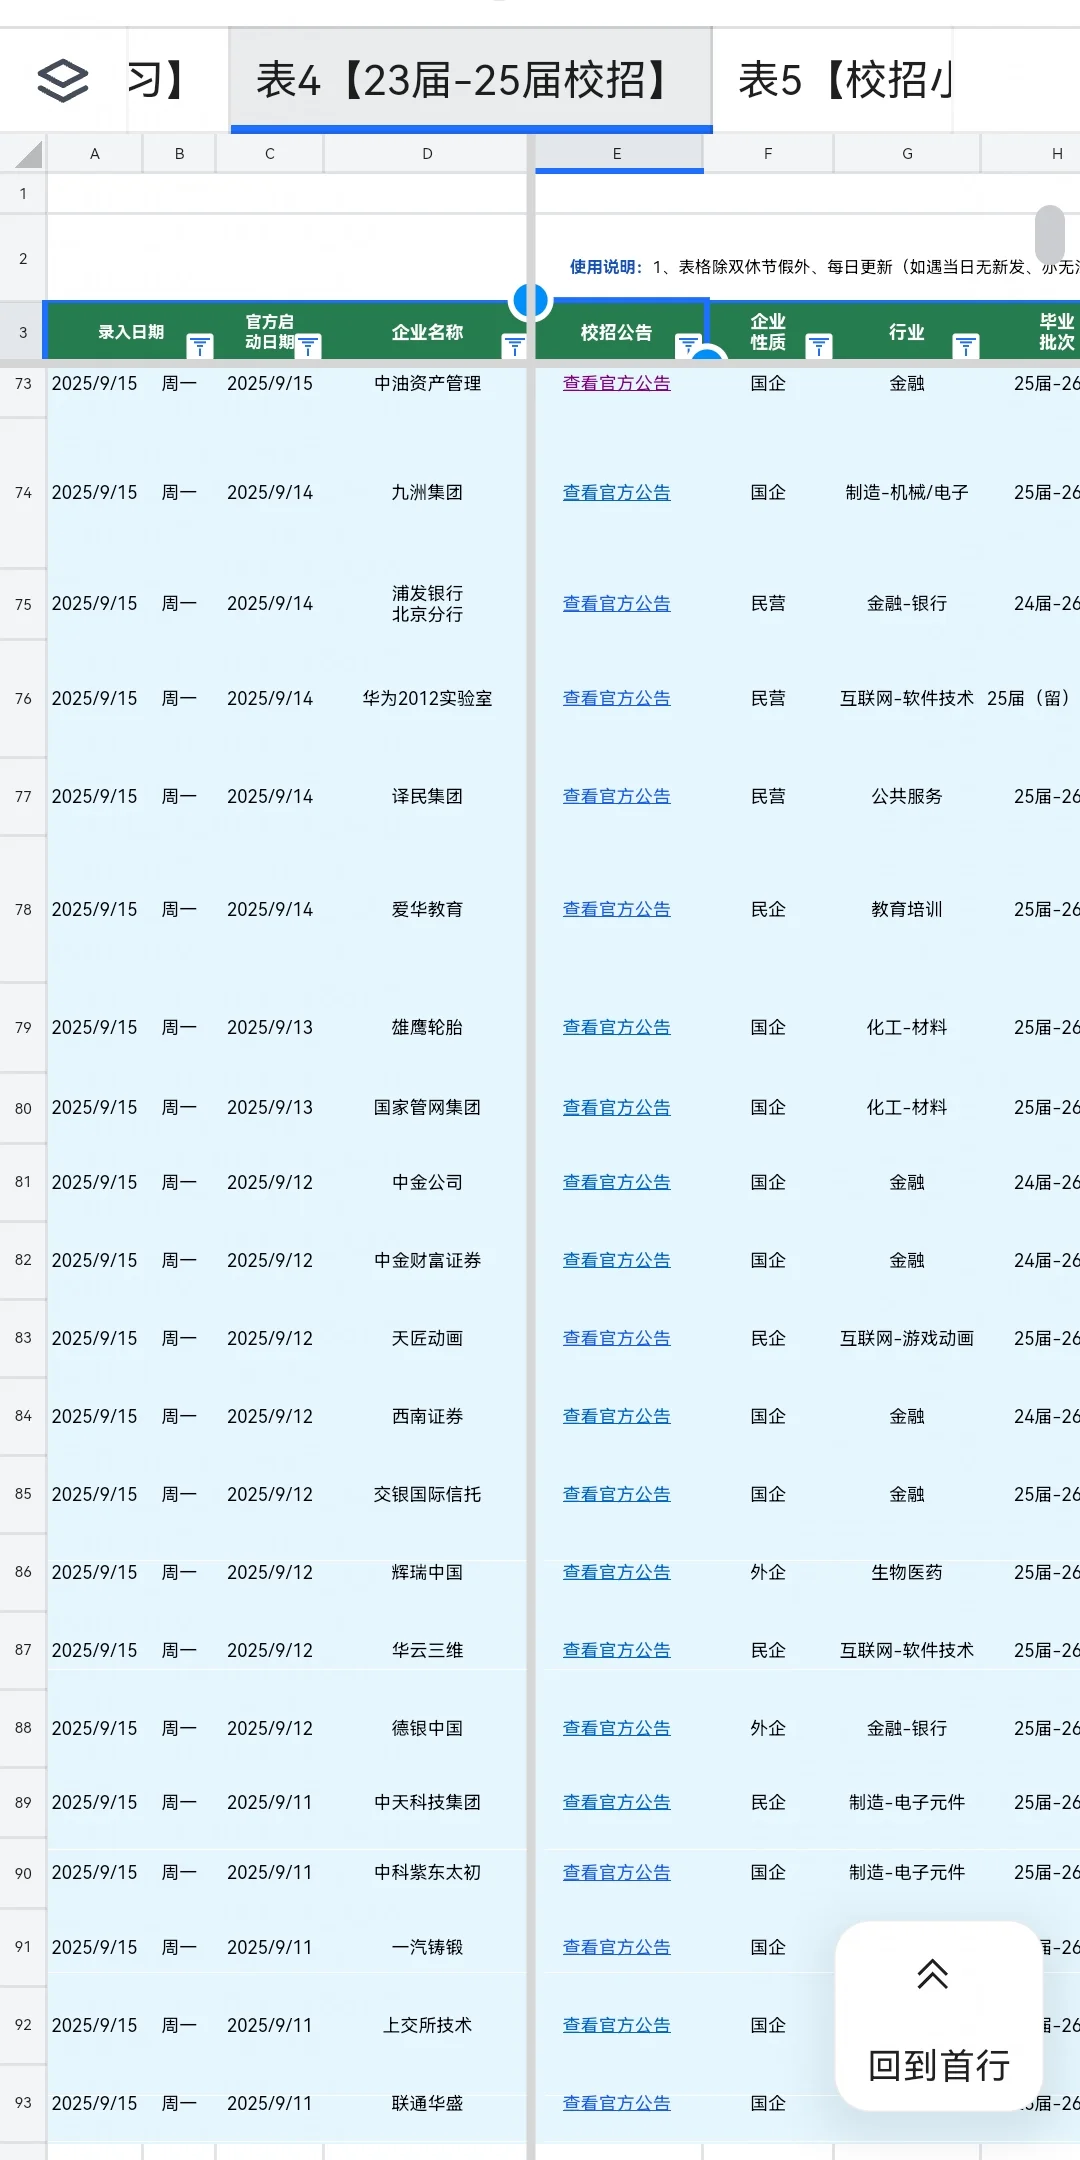Select the 辉瑞中国 company cell
Image resolution: width=1080 pixels, height=2160 pixels.
[x=427, y=1572]
